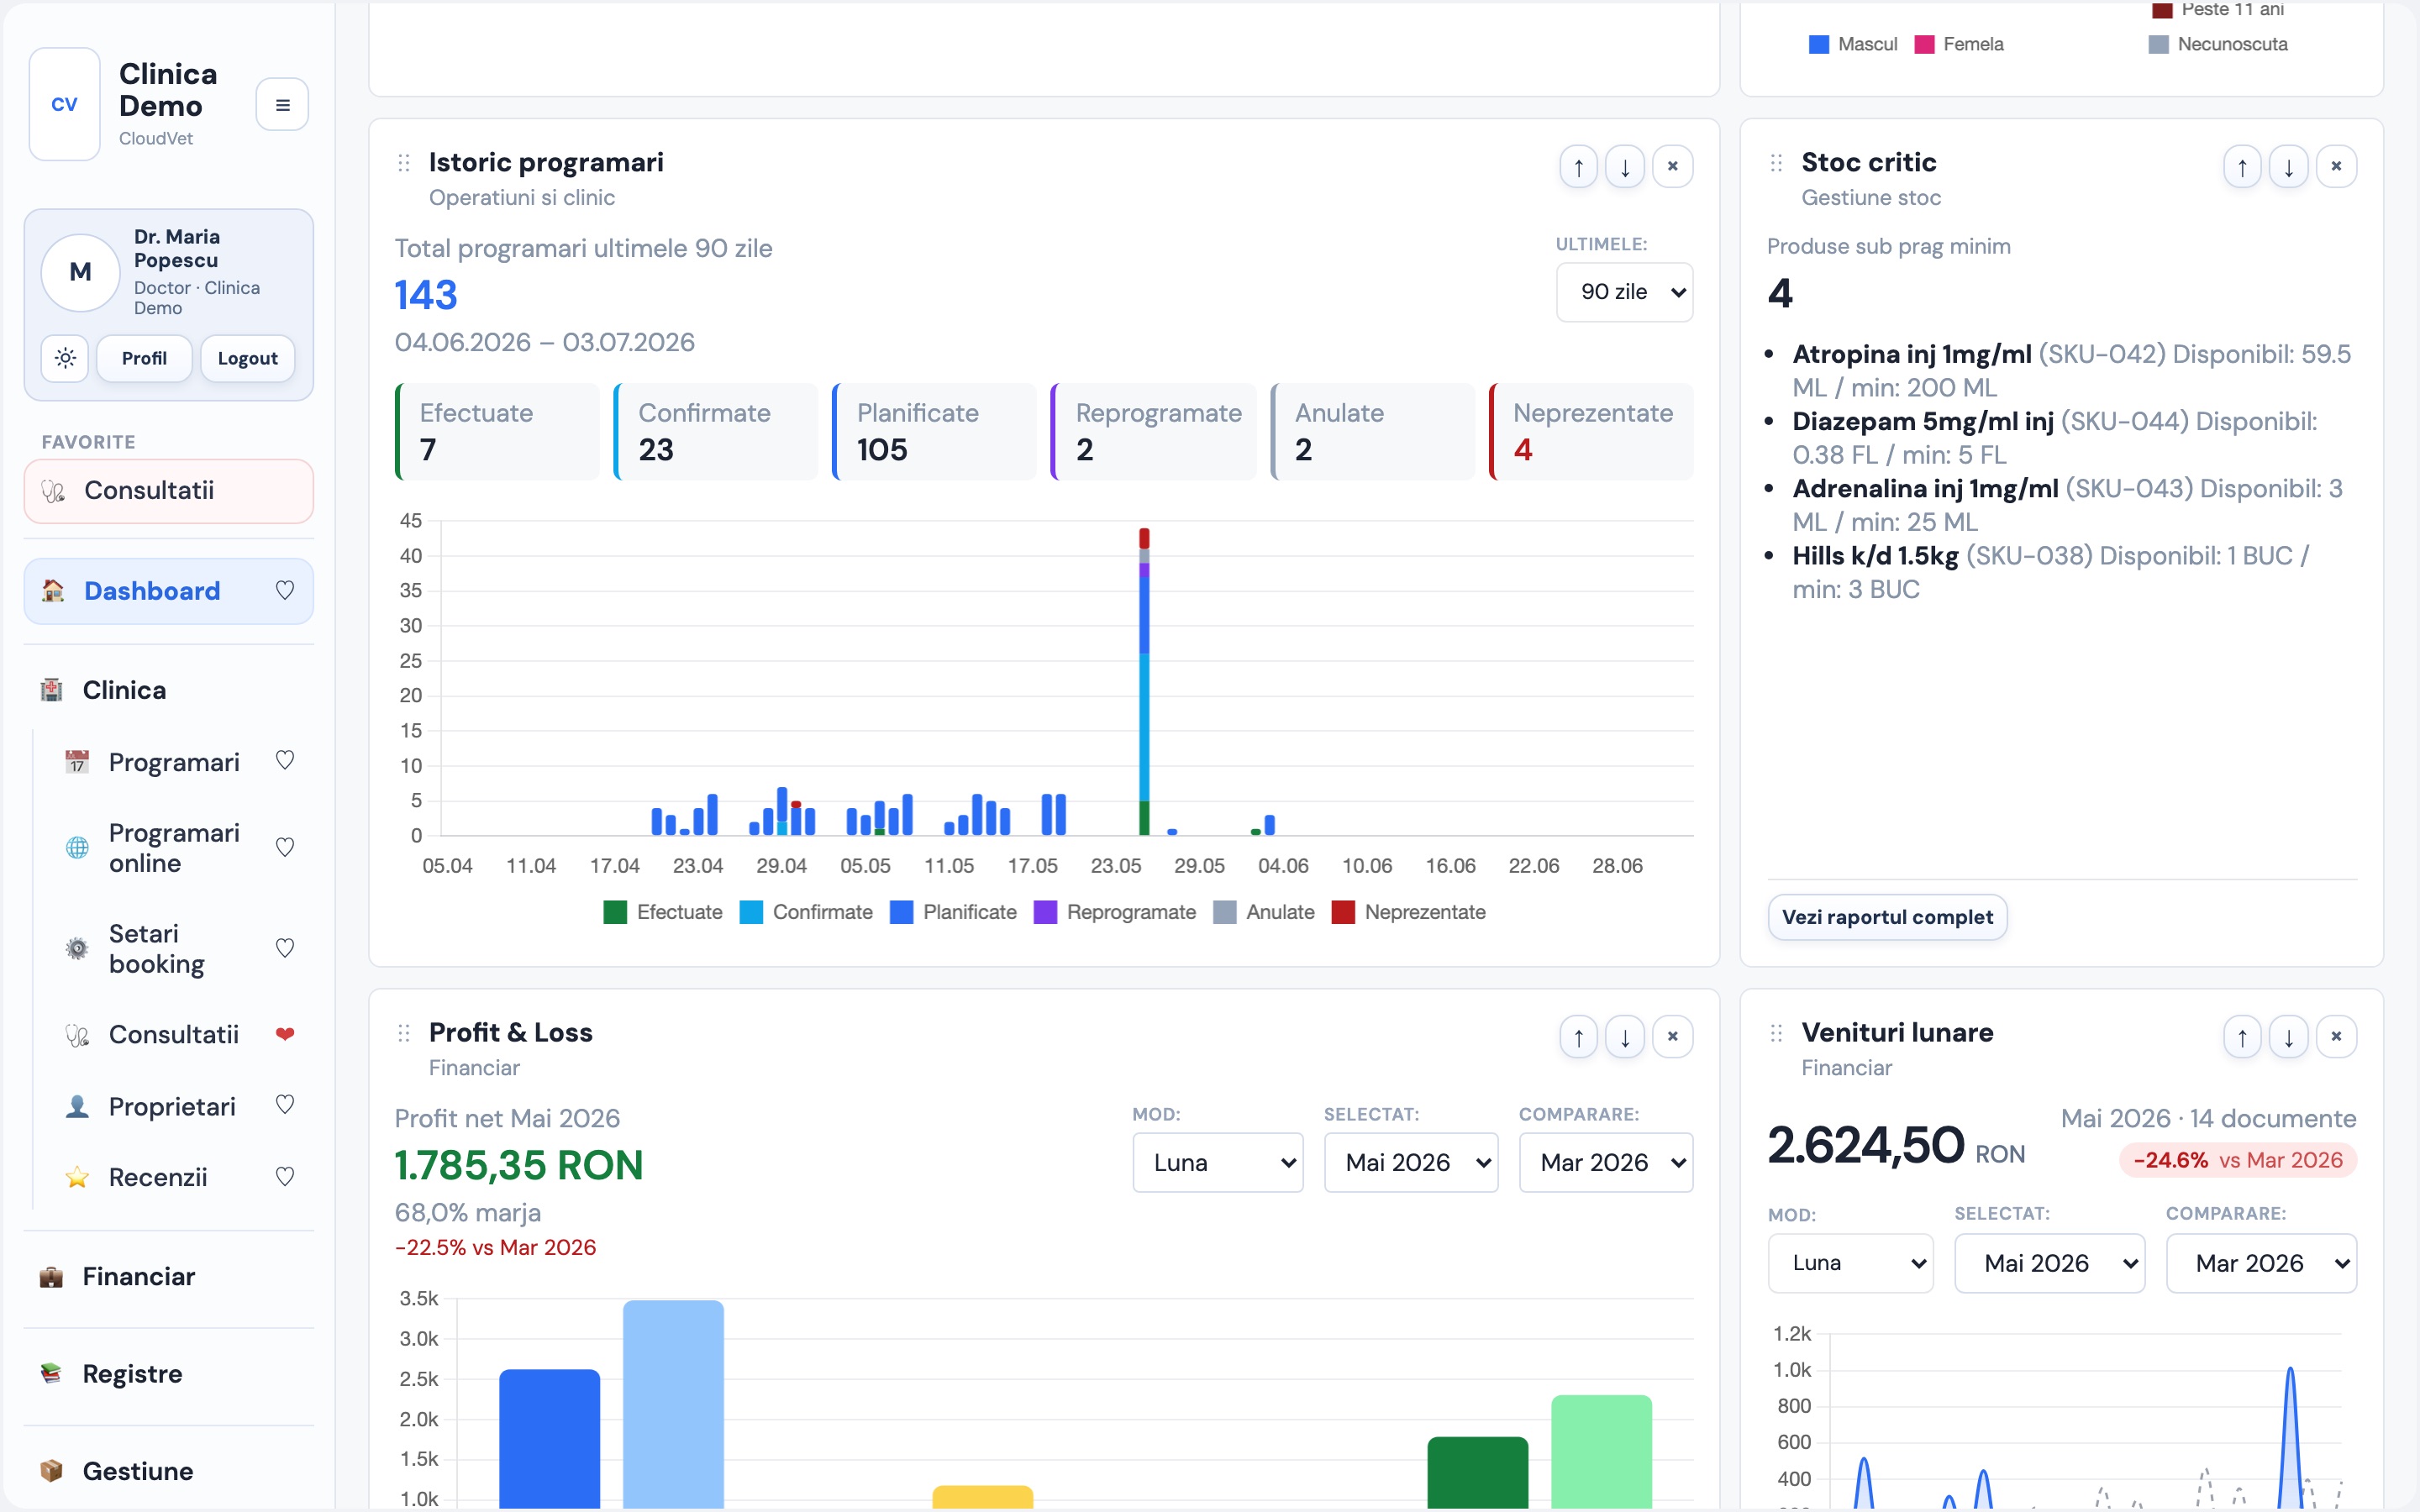Select the Reprogramate stat card
The width and height of the screenshot is (2420, 1512).
point(1153,431)
